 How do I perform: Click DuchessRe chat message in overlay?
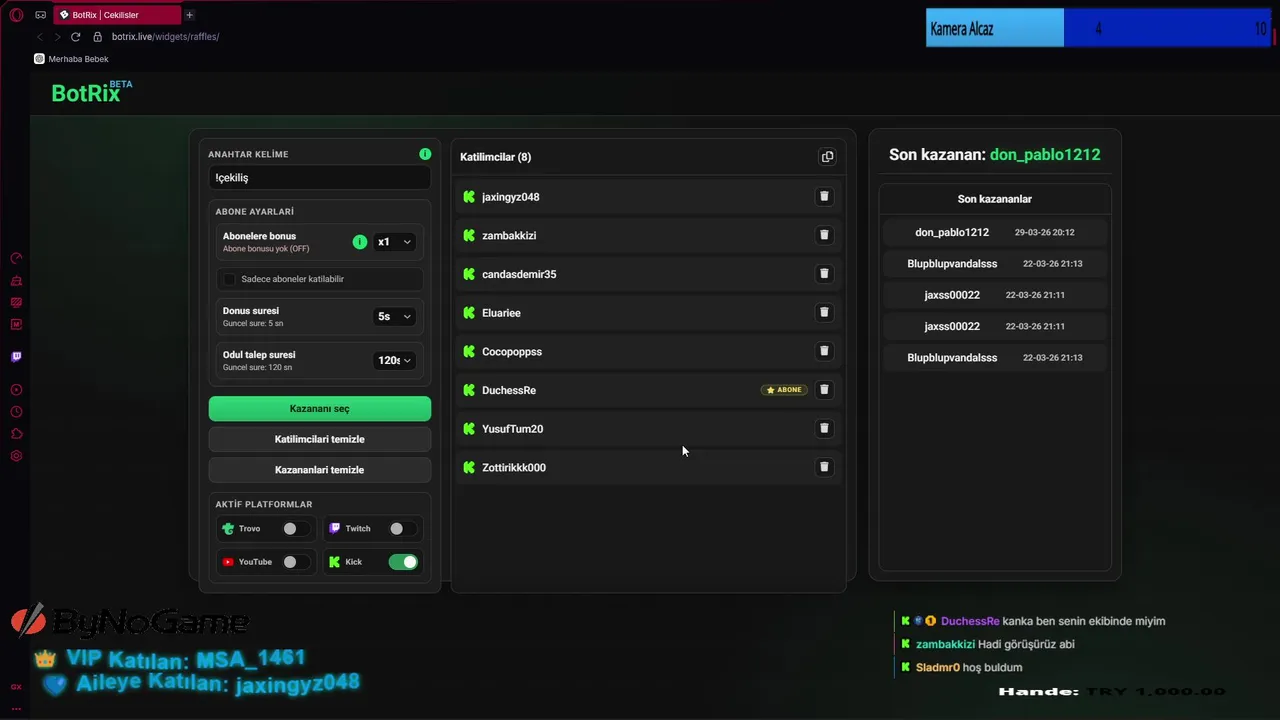pos(1033,621)
